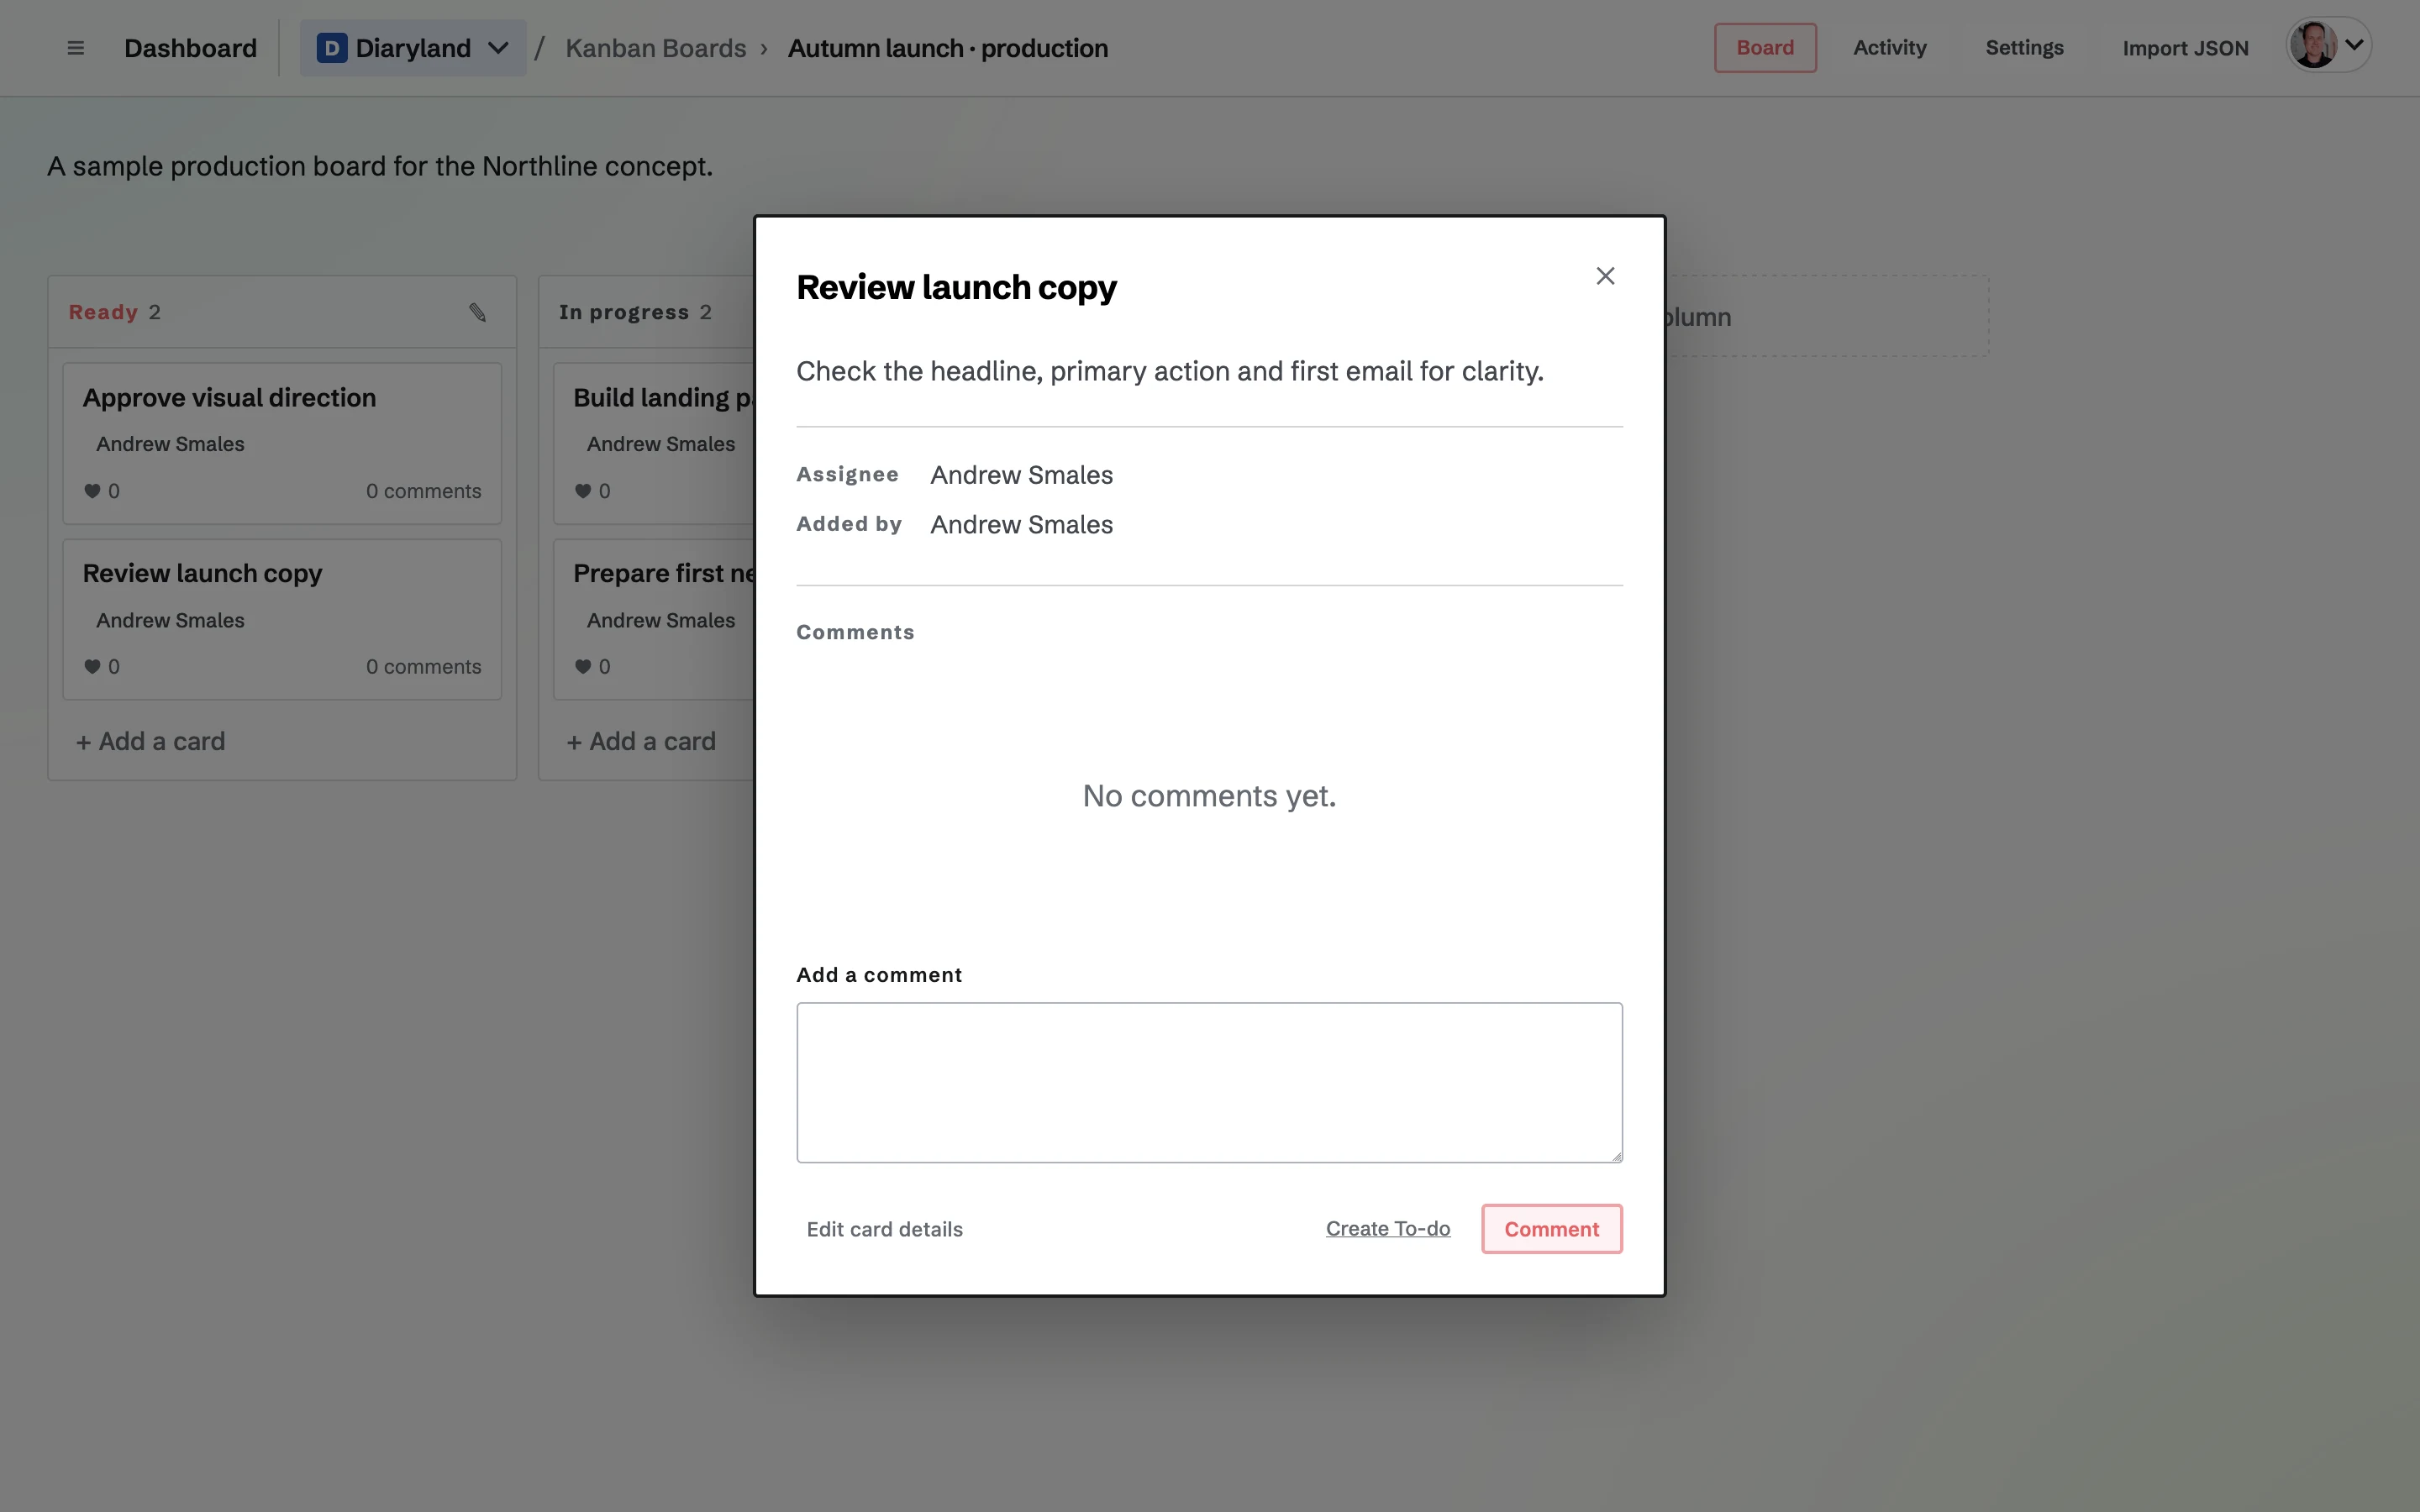This screenshot has width=2420, height=1512.
Task: Click 0 comments on Review launch copy card
Action: (423, 667)
